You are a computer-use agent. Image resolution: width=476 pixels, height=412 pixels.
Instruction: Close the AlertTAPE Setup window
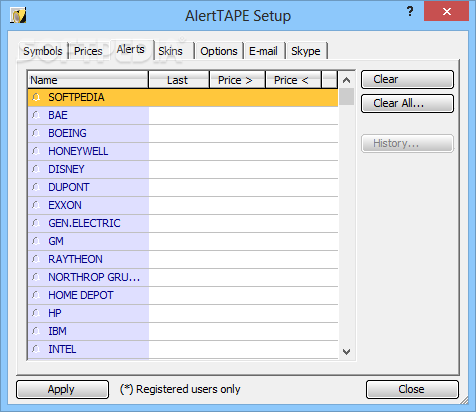click(446, 11)
